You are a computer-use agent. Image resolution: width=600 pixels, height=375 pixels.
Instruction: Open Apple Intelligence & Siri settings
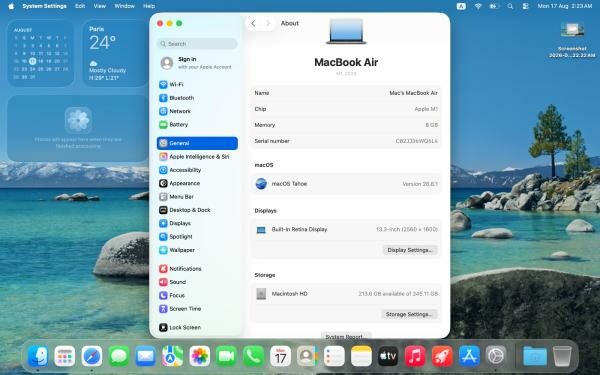pyautogui.click(x=197, y=157)
